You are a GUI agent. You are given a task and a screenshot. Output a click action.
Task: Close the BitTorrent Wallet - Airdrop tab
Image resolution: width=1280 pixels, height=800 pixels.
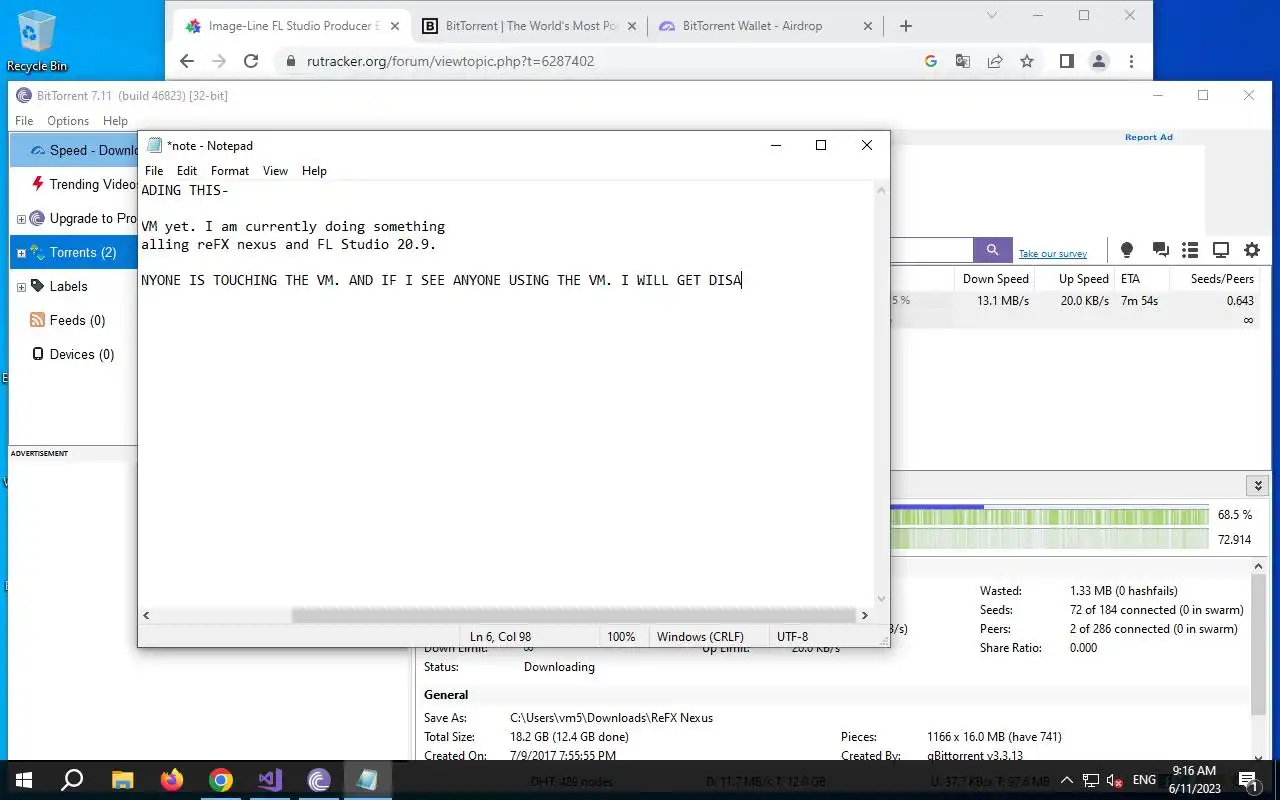(867, 26)
